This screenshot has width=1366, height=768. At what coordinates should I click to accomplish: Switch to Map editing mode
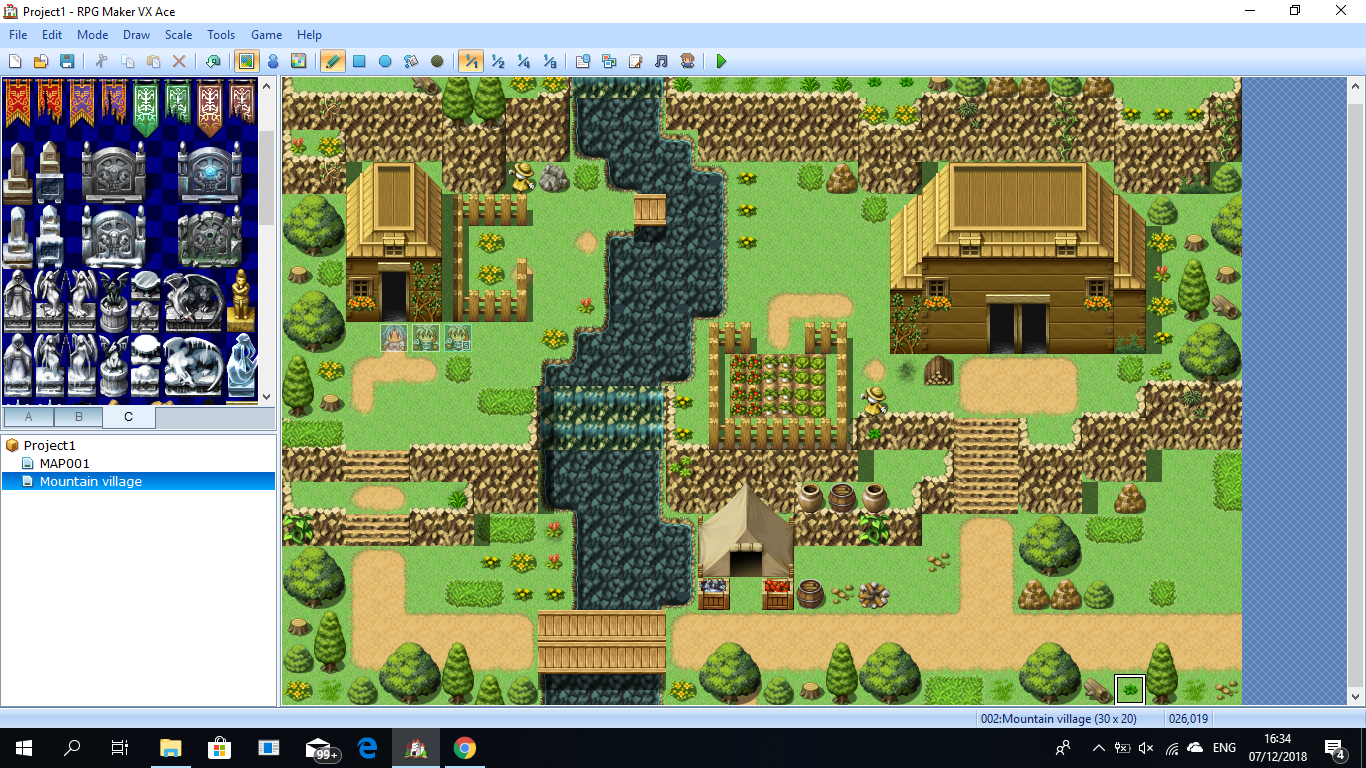[246, 61]
